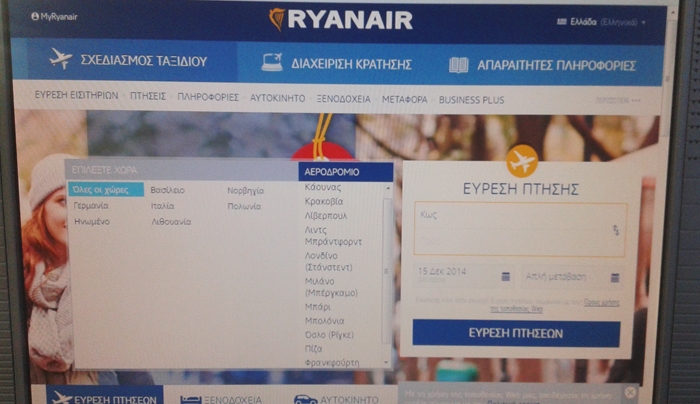Swap origin and destination arrows icon
Viewport: 700px width, 404px height.
[x=616, y=230]
